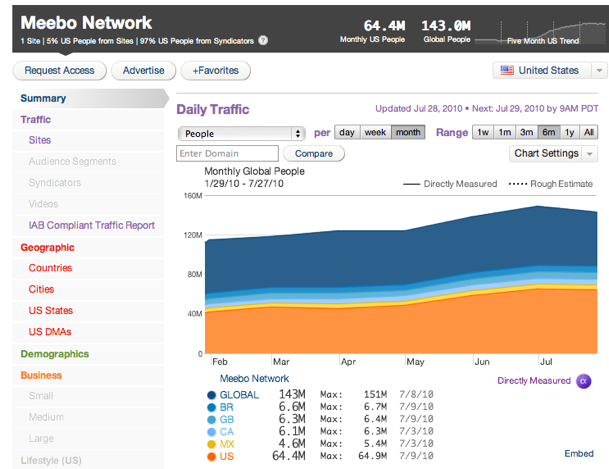
Task: Open the Lifestyle (US) sidebar section
Action: pyautogui.click(x=88, y=460)
